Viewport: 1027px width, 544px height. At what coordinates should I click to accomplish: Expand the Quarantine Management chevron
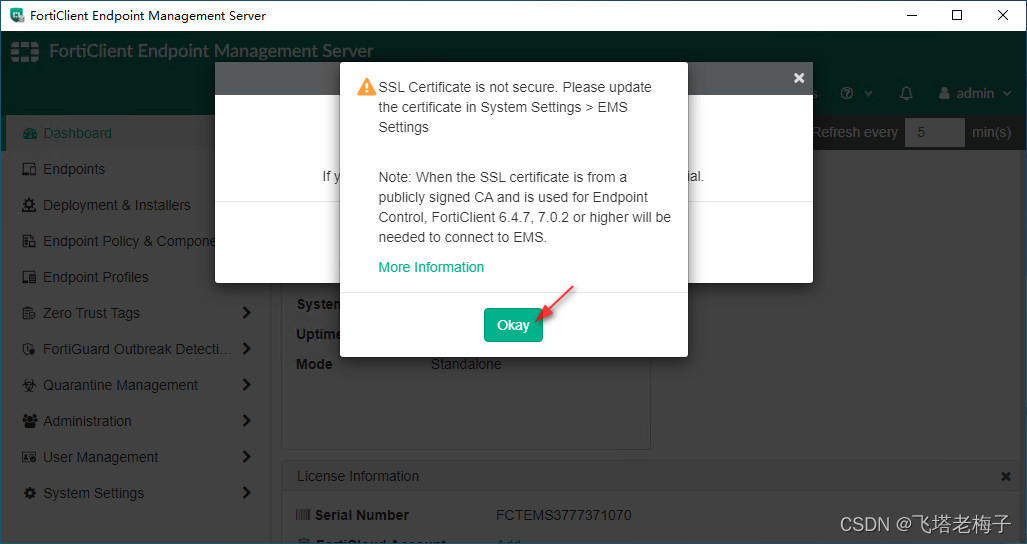point(246,385)
